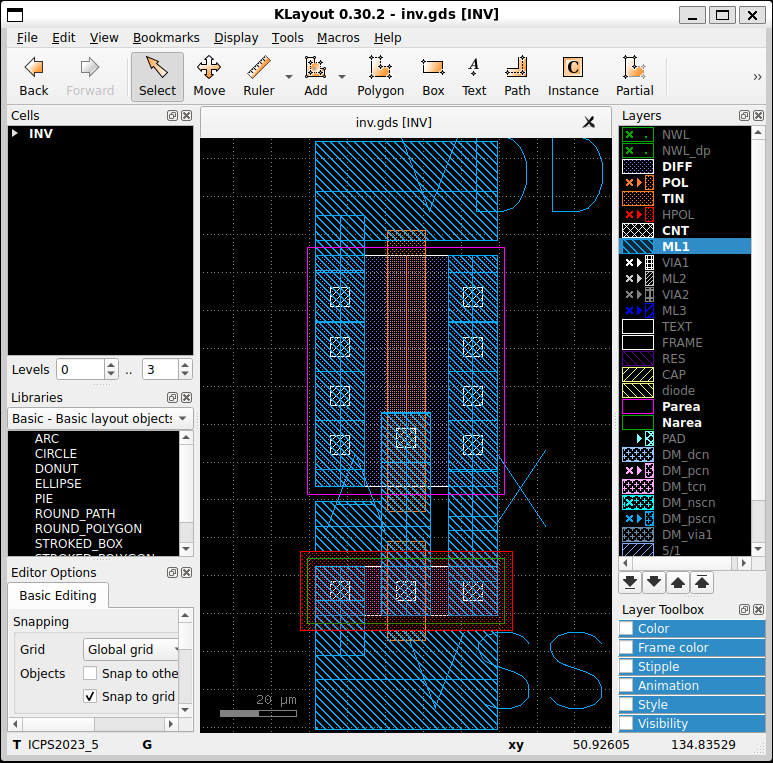Open the Basic library dropdown
773x763 pixels.
pos(101,418)
